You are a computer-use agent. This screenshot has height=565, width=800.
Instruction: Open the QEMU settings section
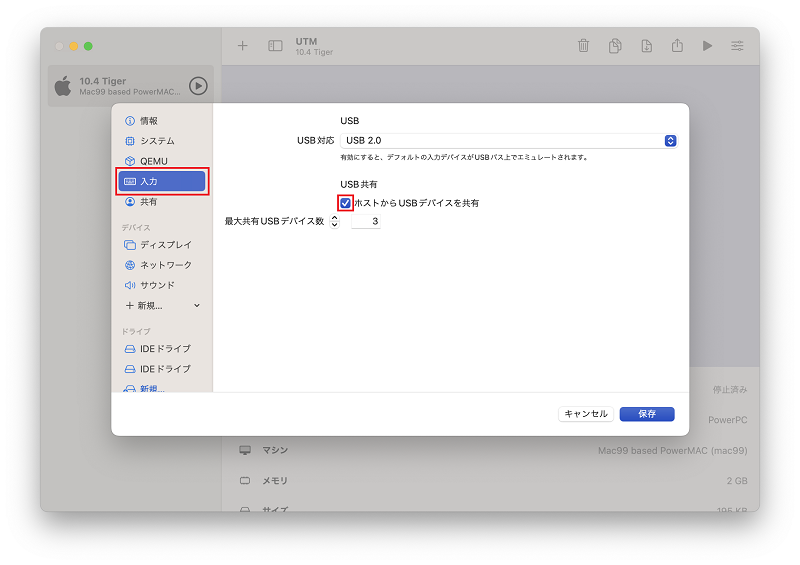(161, 161)
